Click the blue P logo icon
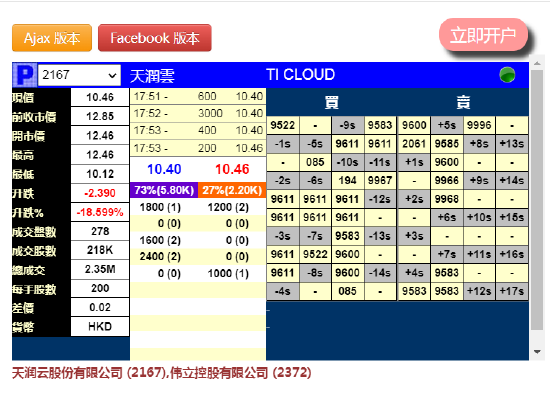The height and width of the screenshot is (396, 550). (x=24, y=75)
